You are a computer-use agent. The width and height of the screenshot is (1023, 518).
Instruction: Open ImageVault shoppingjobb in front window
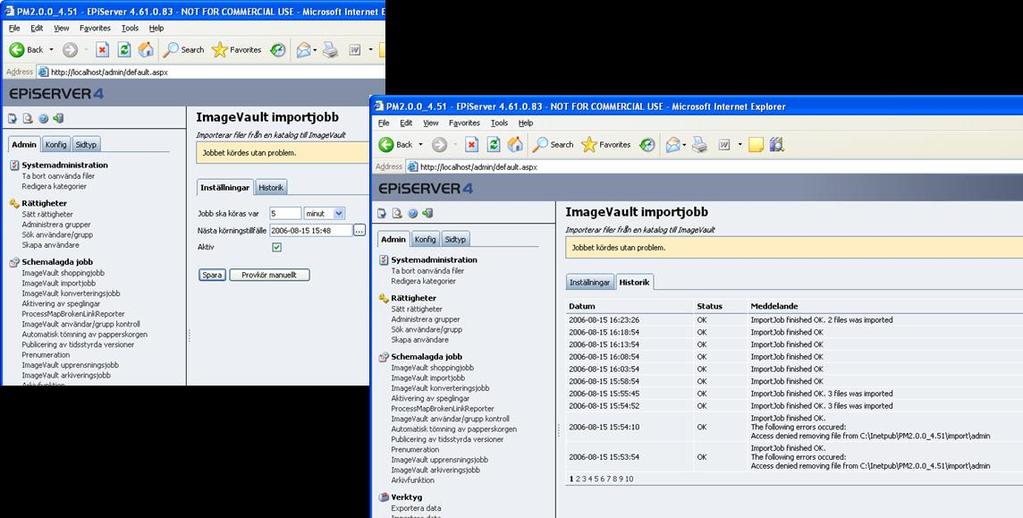pos(433,367)
